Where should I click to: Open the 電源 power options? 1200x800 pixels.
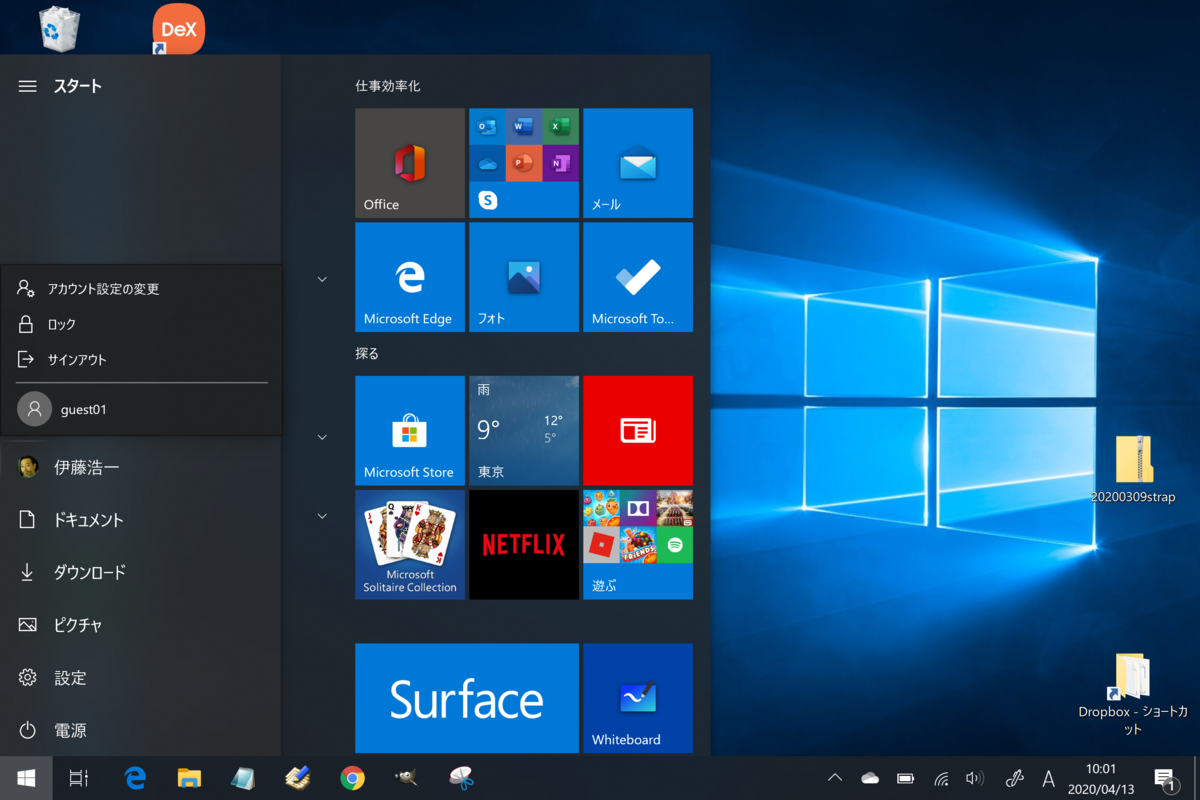click(141, 731)
